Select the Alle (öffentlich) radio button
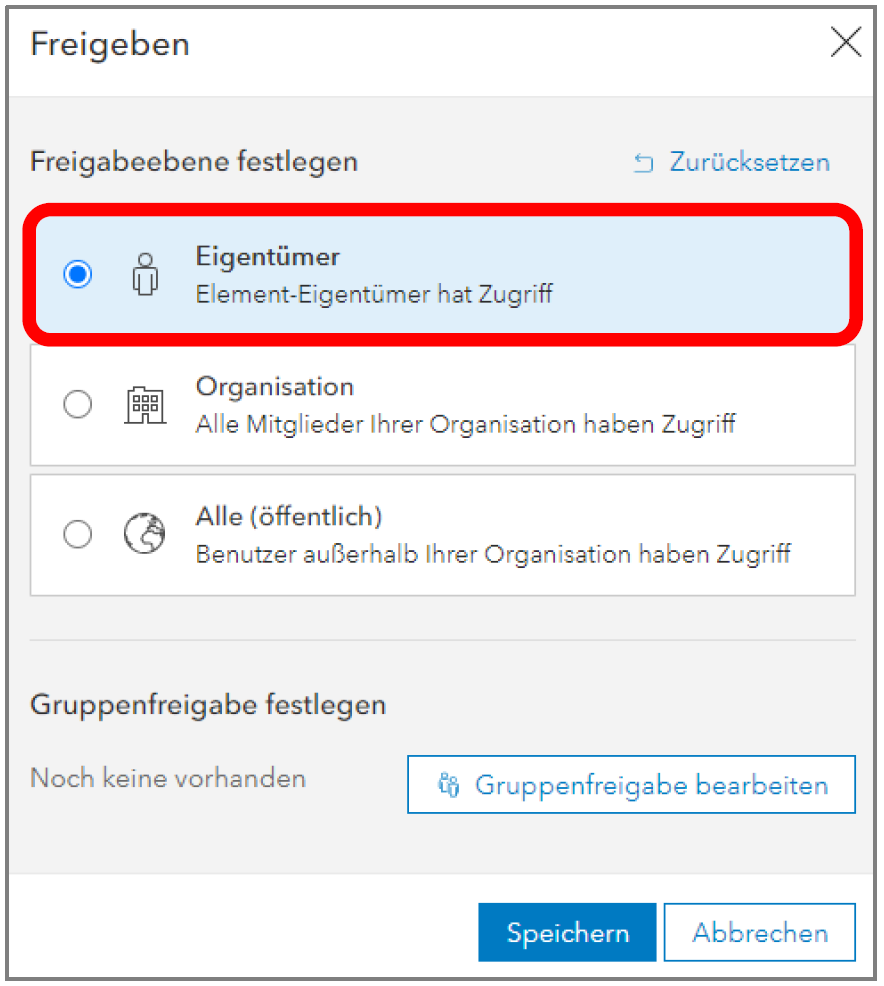Viewport: 884px width, 986px height. pos(77,534)
